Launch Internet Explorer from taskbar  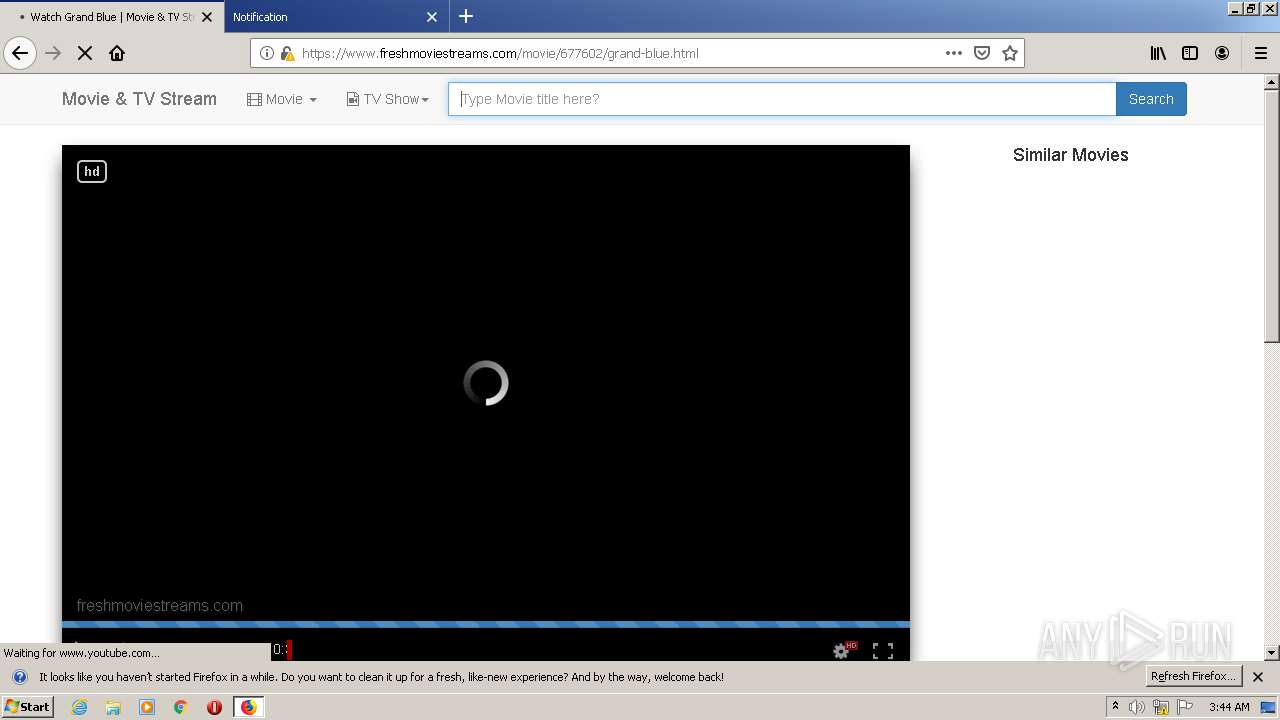pos(80,707)
